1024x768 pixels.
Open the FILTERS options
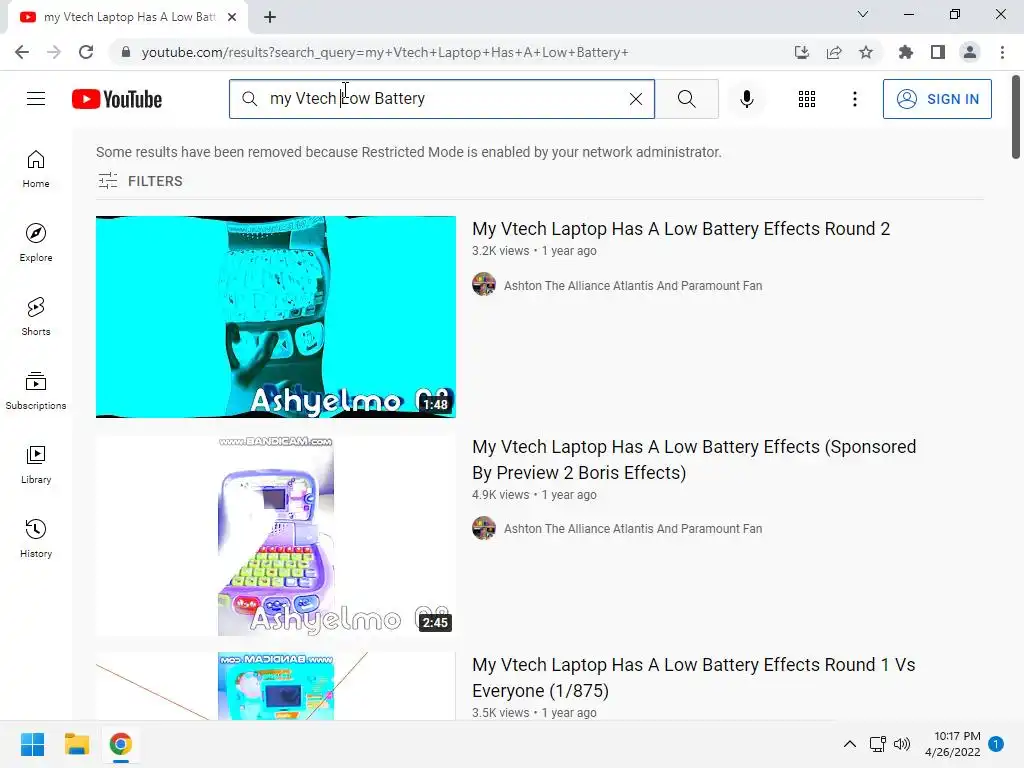coord(140,181)
